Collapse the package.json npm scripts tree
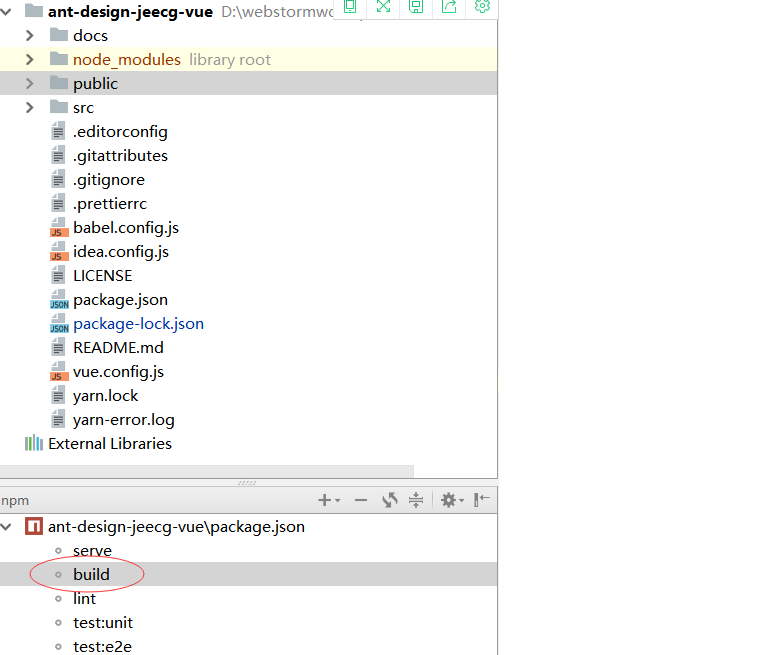 pyautogui.click(x=6, y=527)
